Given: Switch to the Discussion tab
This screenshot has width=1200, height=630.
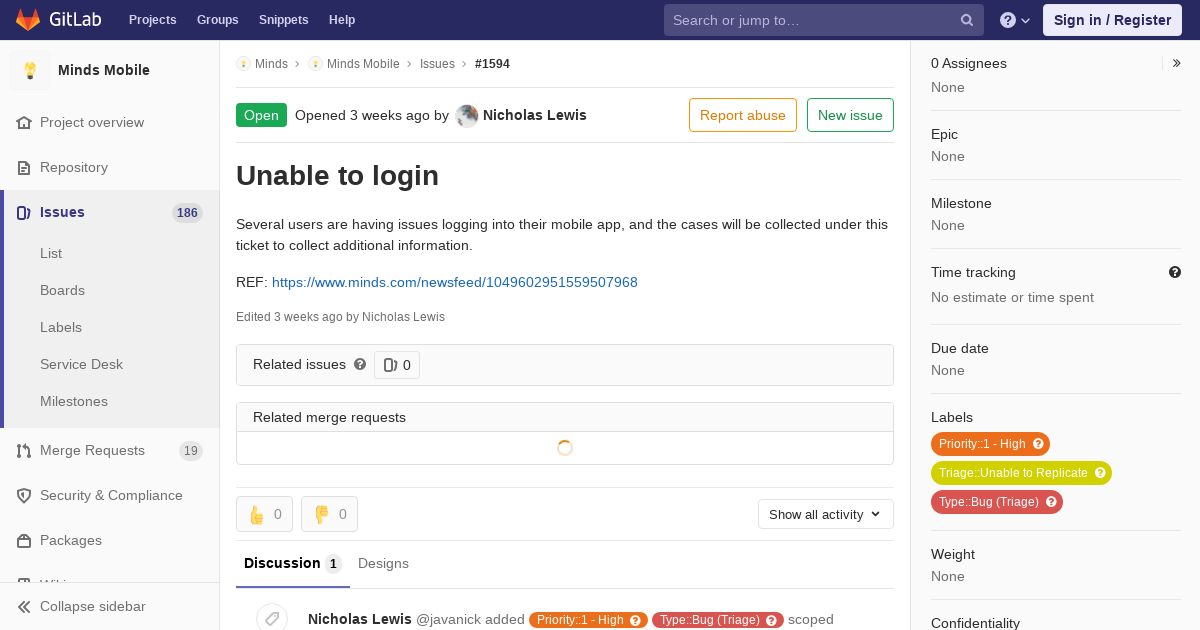Looking at the screenshot, I should coord(293,563).
